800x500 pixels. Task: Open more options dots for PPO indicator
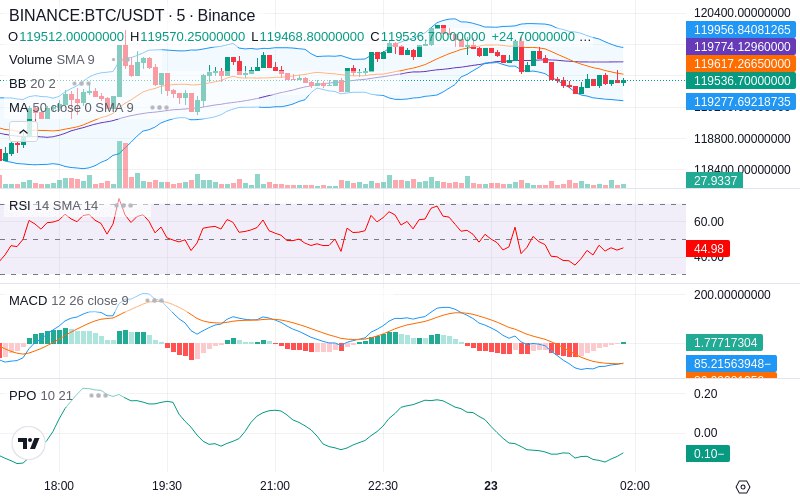98,395
